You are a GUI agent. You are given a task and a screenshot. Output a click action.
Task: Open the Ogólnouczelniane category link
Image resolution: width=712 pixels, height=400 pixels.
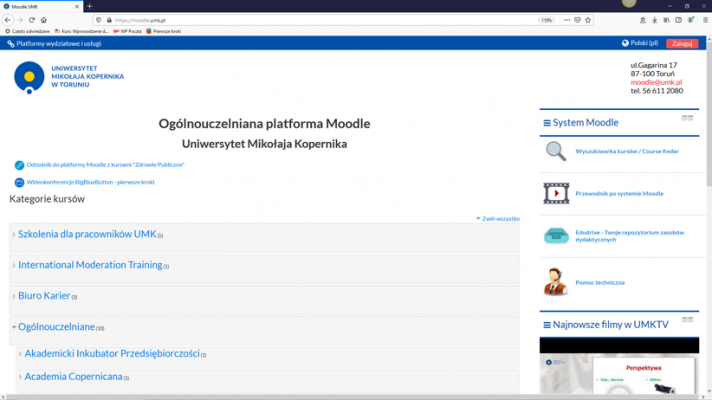coord(56,327)
